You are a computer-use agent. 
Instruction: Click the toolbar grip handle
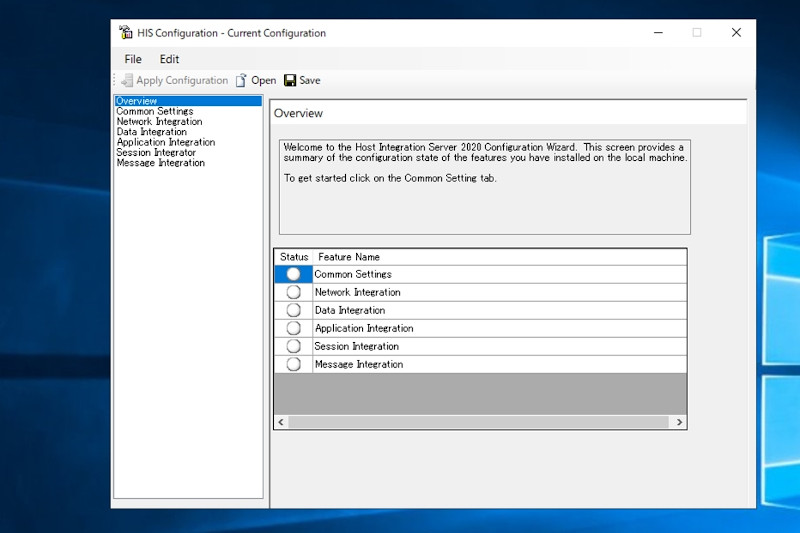click(114, 81)
